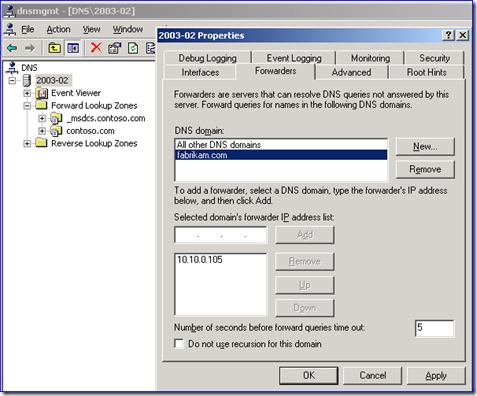
Task: Select 'All other DNS domains' entry
Action: tap(281, 145)
